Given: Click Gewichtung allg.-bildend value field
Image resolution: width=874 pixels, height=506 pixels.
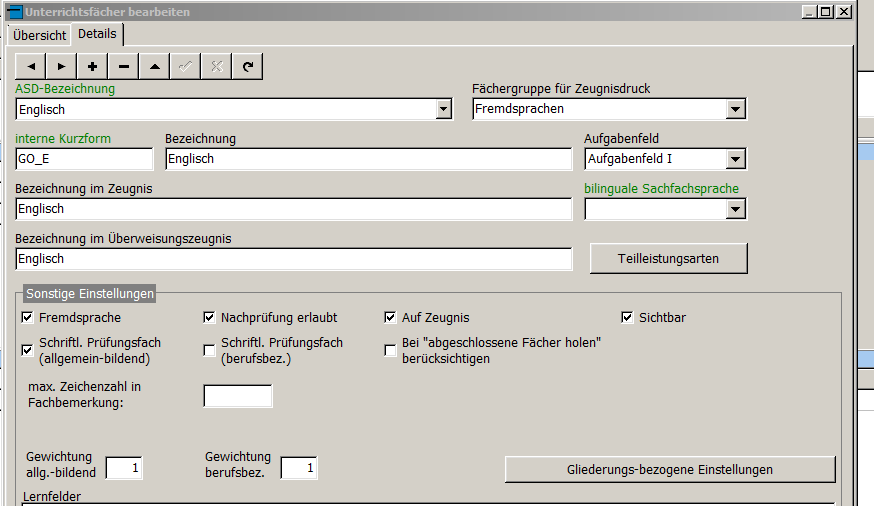Looking at the screenshot, I should click(124, 468).
